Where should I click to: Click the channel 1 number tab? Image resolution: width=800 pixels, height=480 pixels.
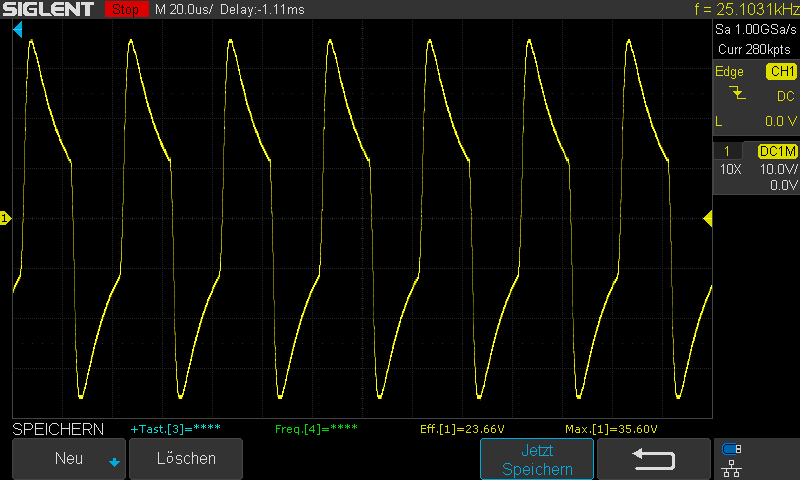coord(728,151)
